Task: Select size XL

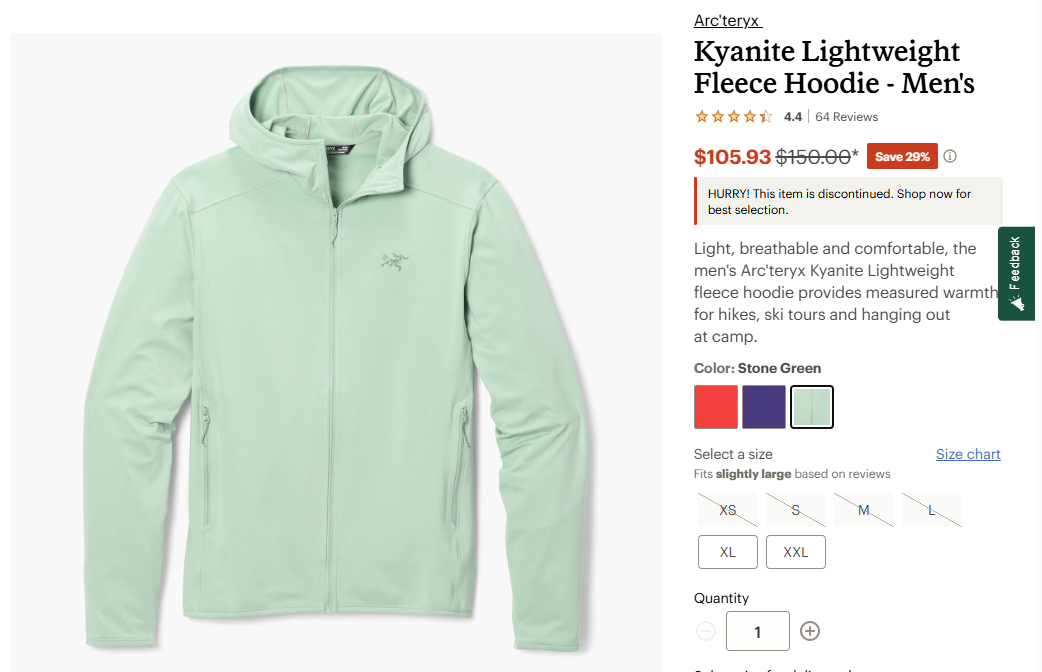Action: 728,552
